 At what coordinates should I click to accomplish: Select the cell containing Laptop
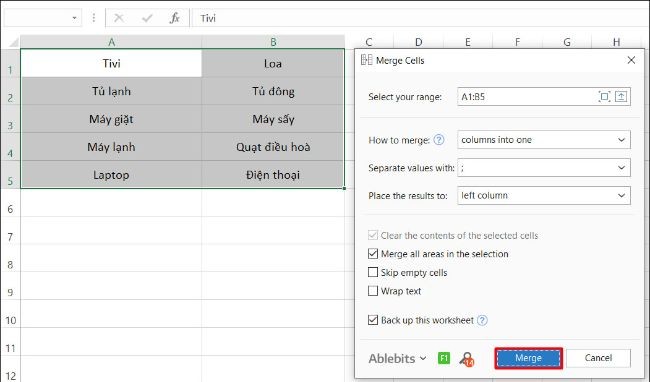(111, 174)
